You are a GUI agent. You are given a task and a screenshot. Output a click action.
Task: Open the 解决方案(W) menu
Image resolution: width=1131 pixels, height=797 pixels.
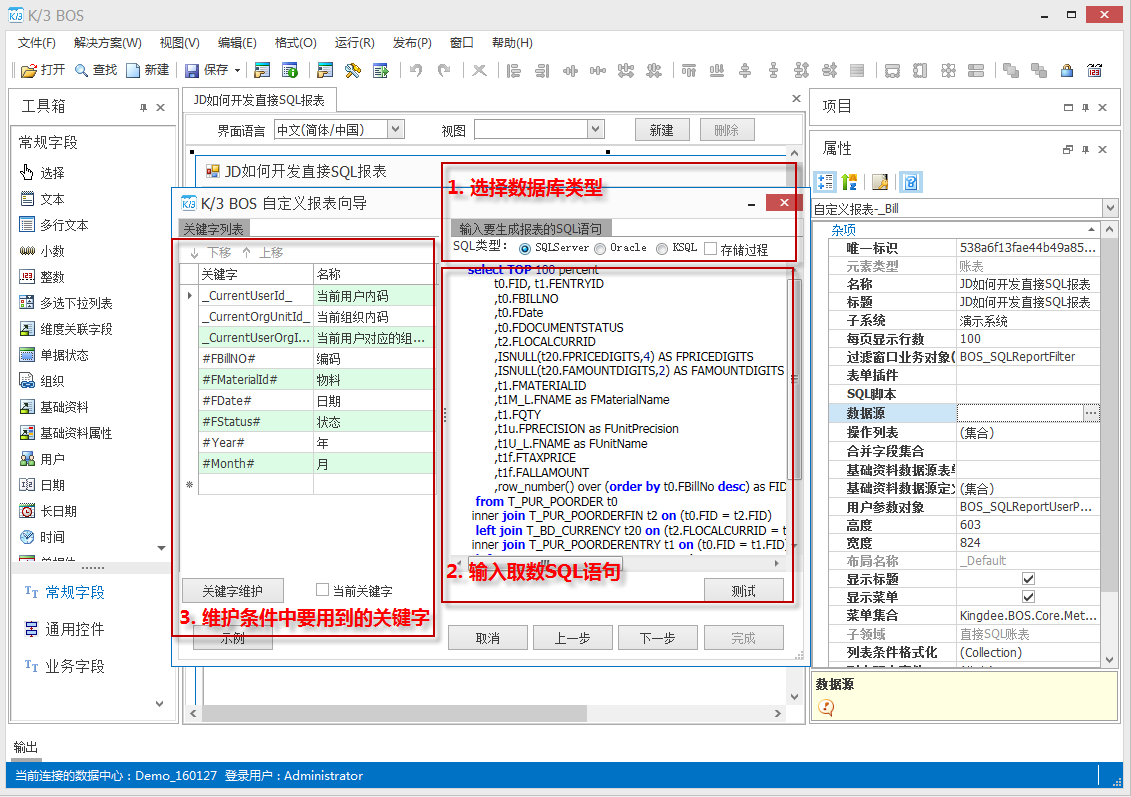tap(107, 43)
